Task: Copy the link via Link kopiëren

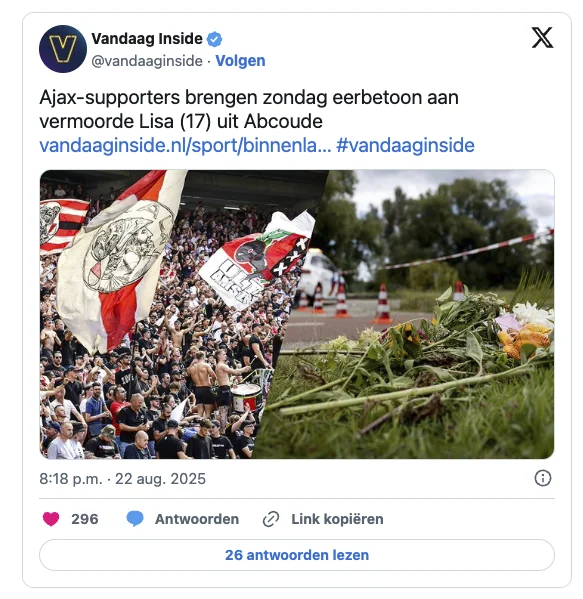Action: [337, 519]
